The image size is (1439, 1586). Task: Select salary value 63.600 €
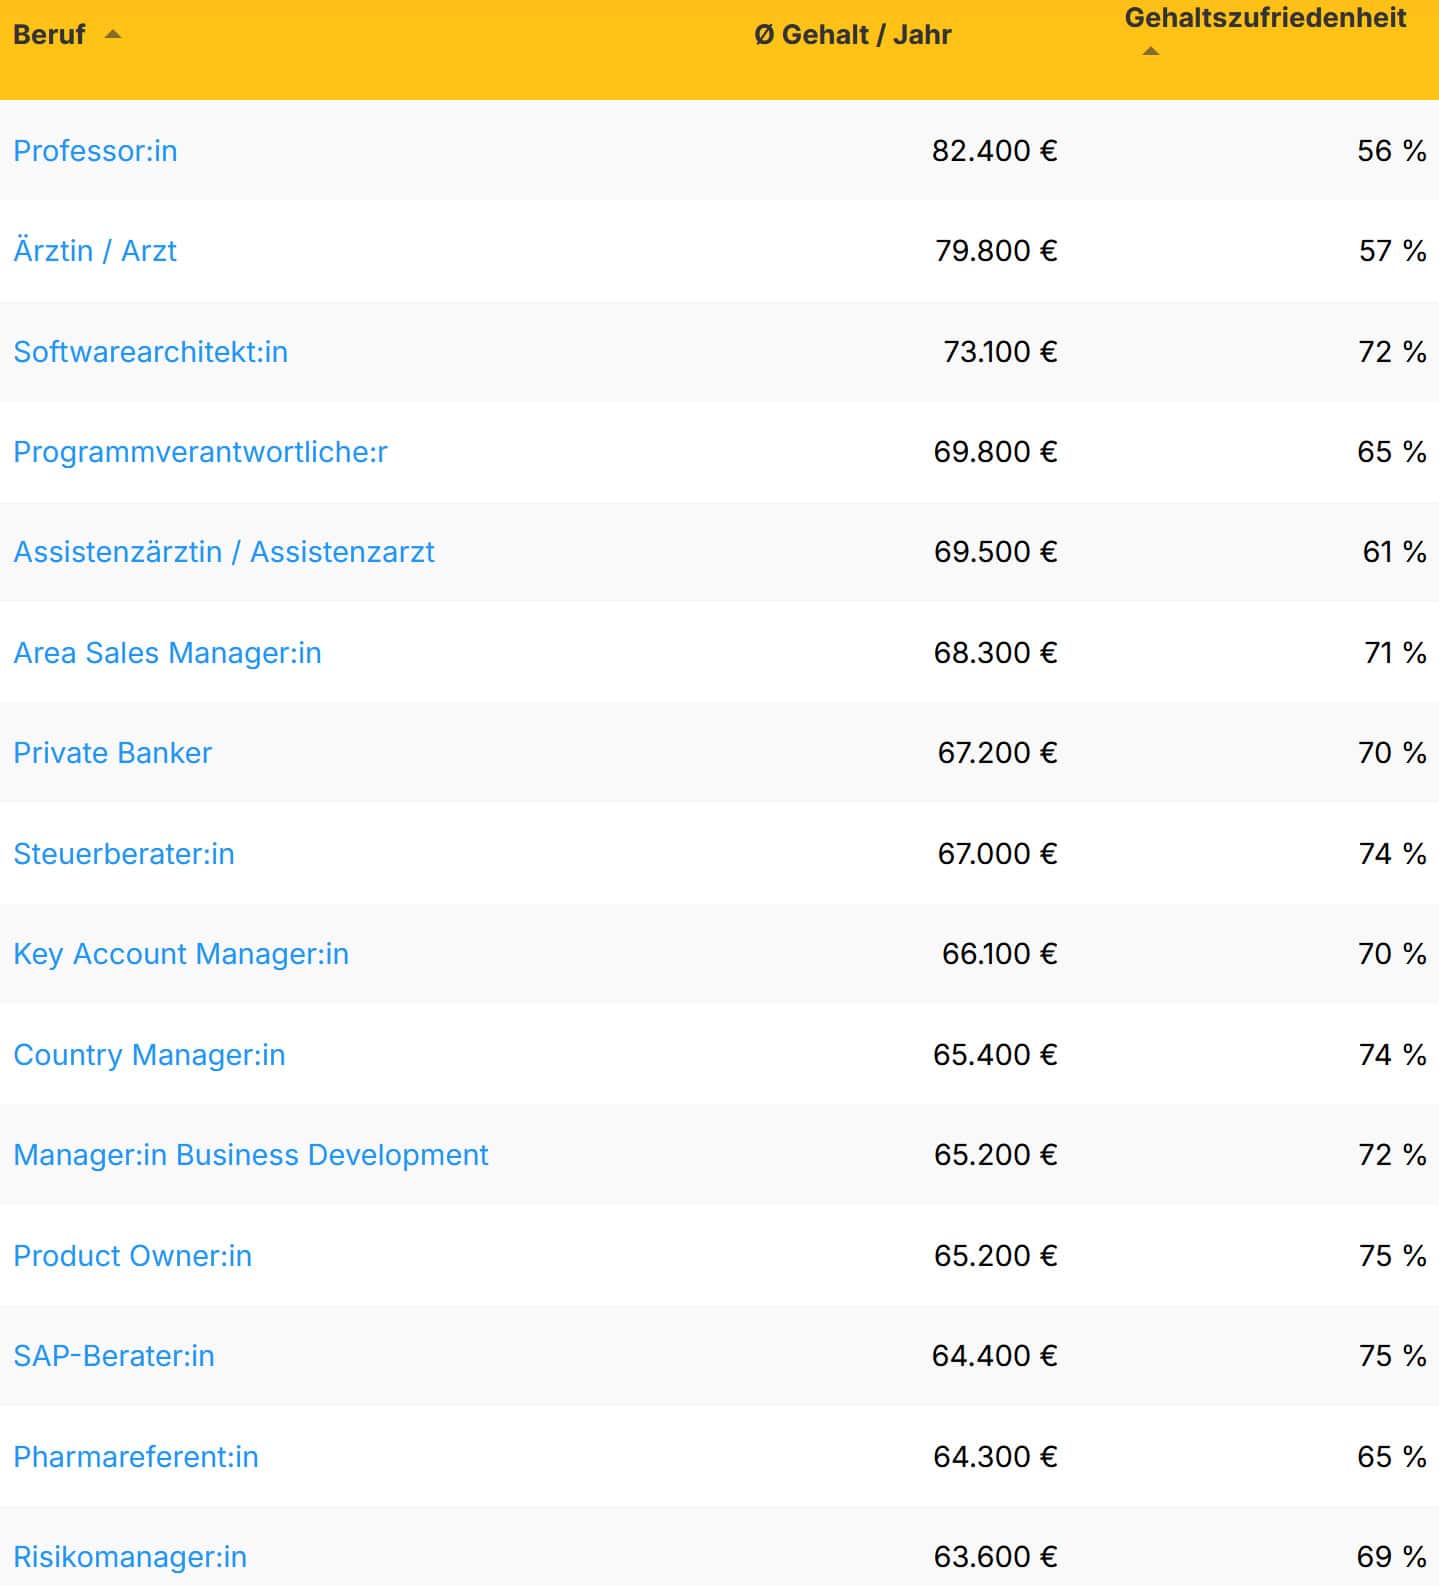[995, 1557]
